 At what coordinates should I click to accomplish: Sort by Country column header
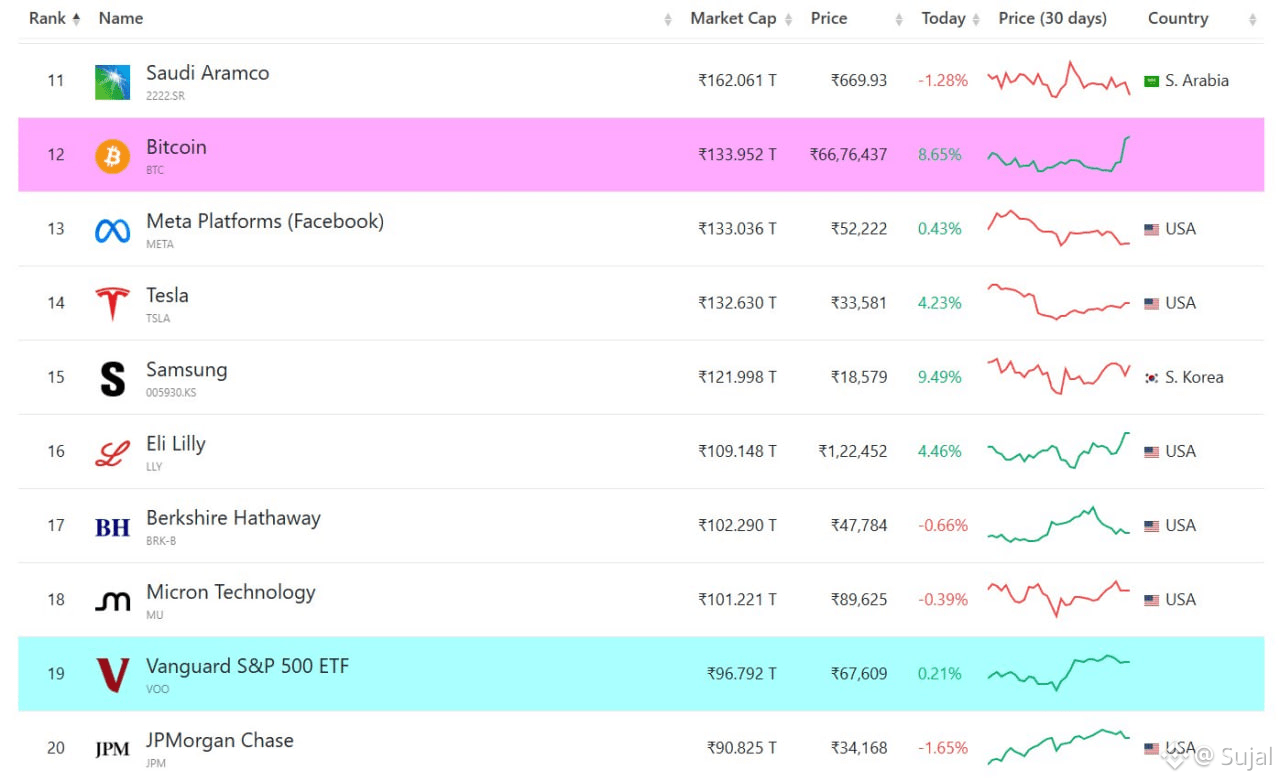[x=1178, y=18]
